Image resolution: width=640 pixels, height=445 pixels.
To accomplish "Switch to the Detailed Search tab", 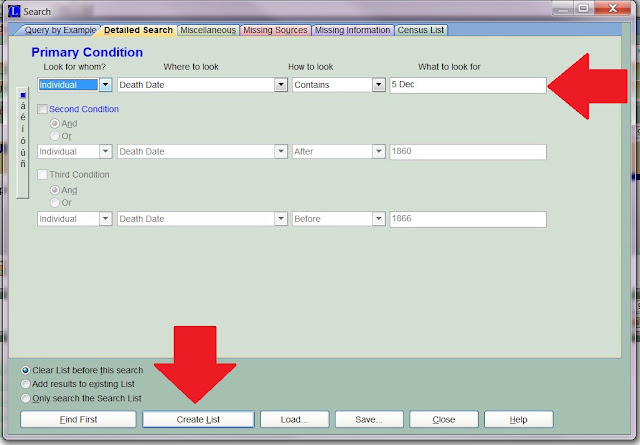I will click(138, 30).
